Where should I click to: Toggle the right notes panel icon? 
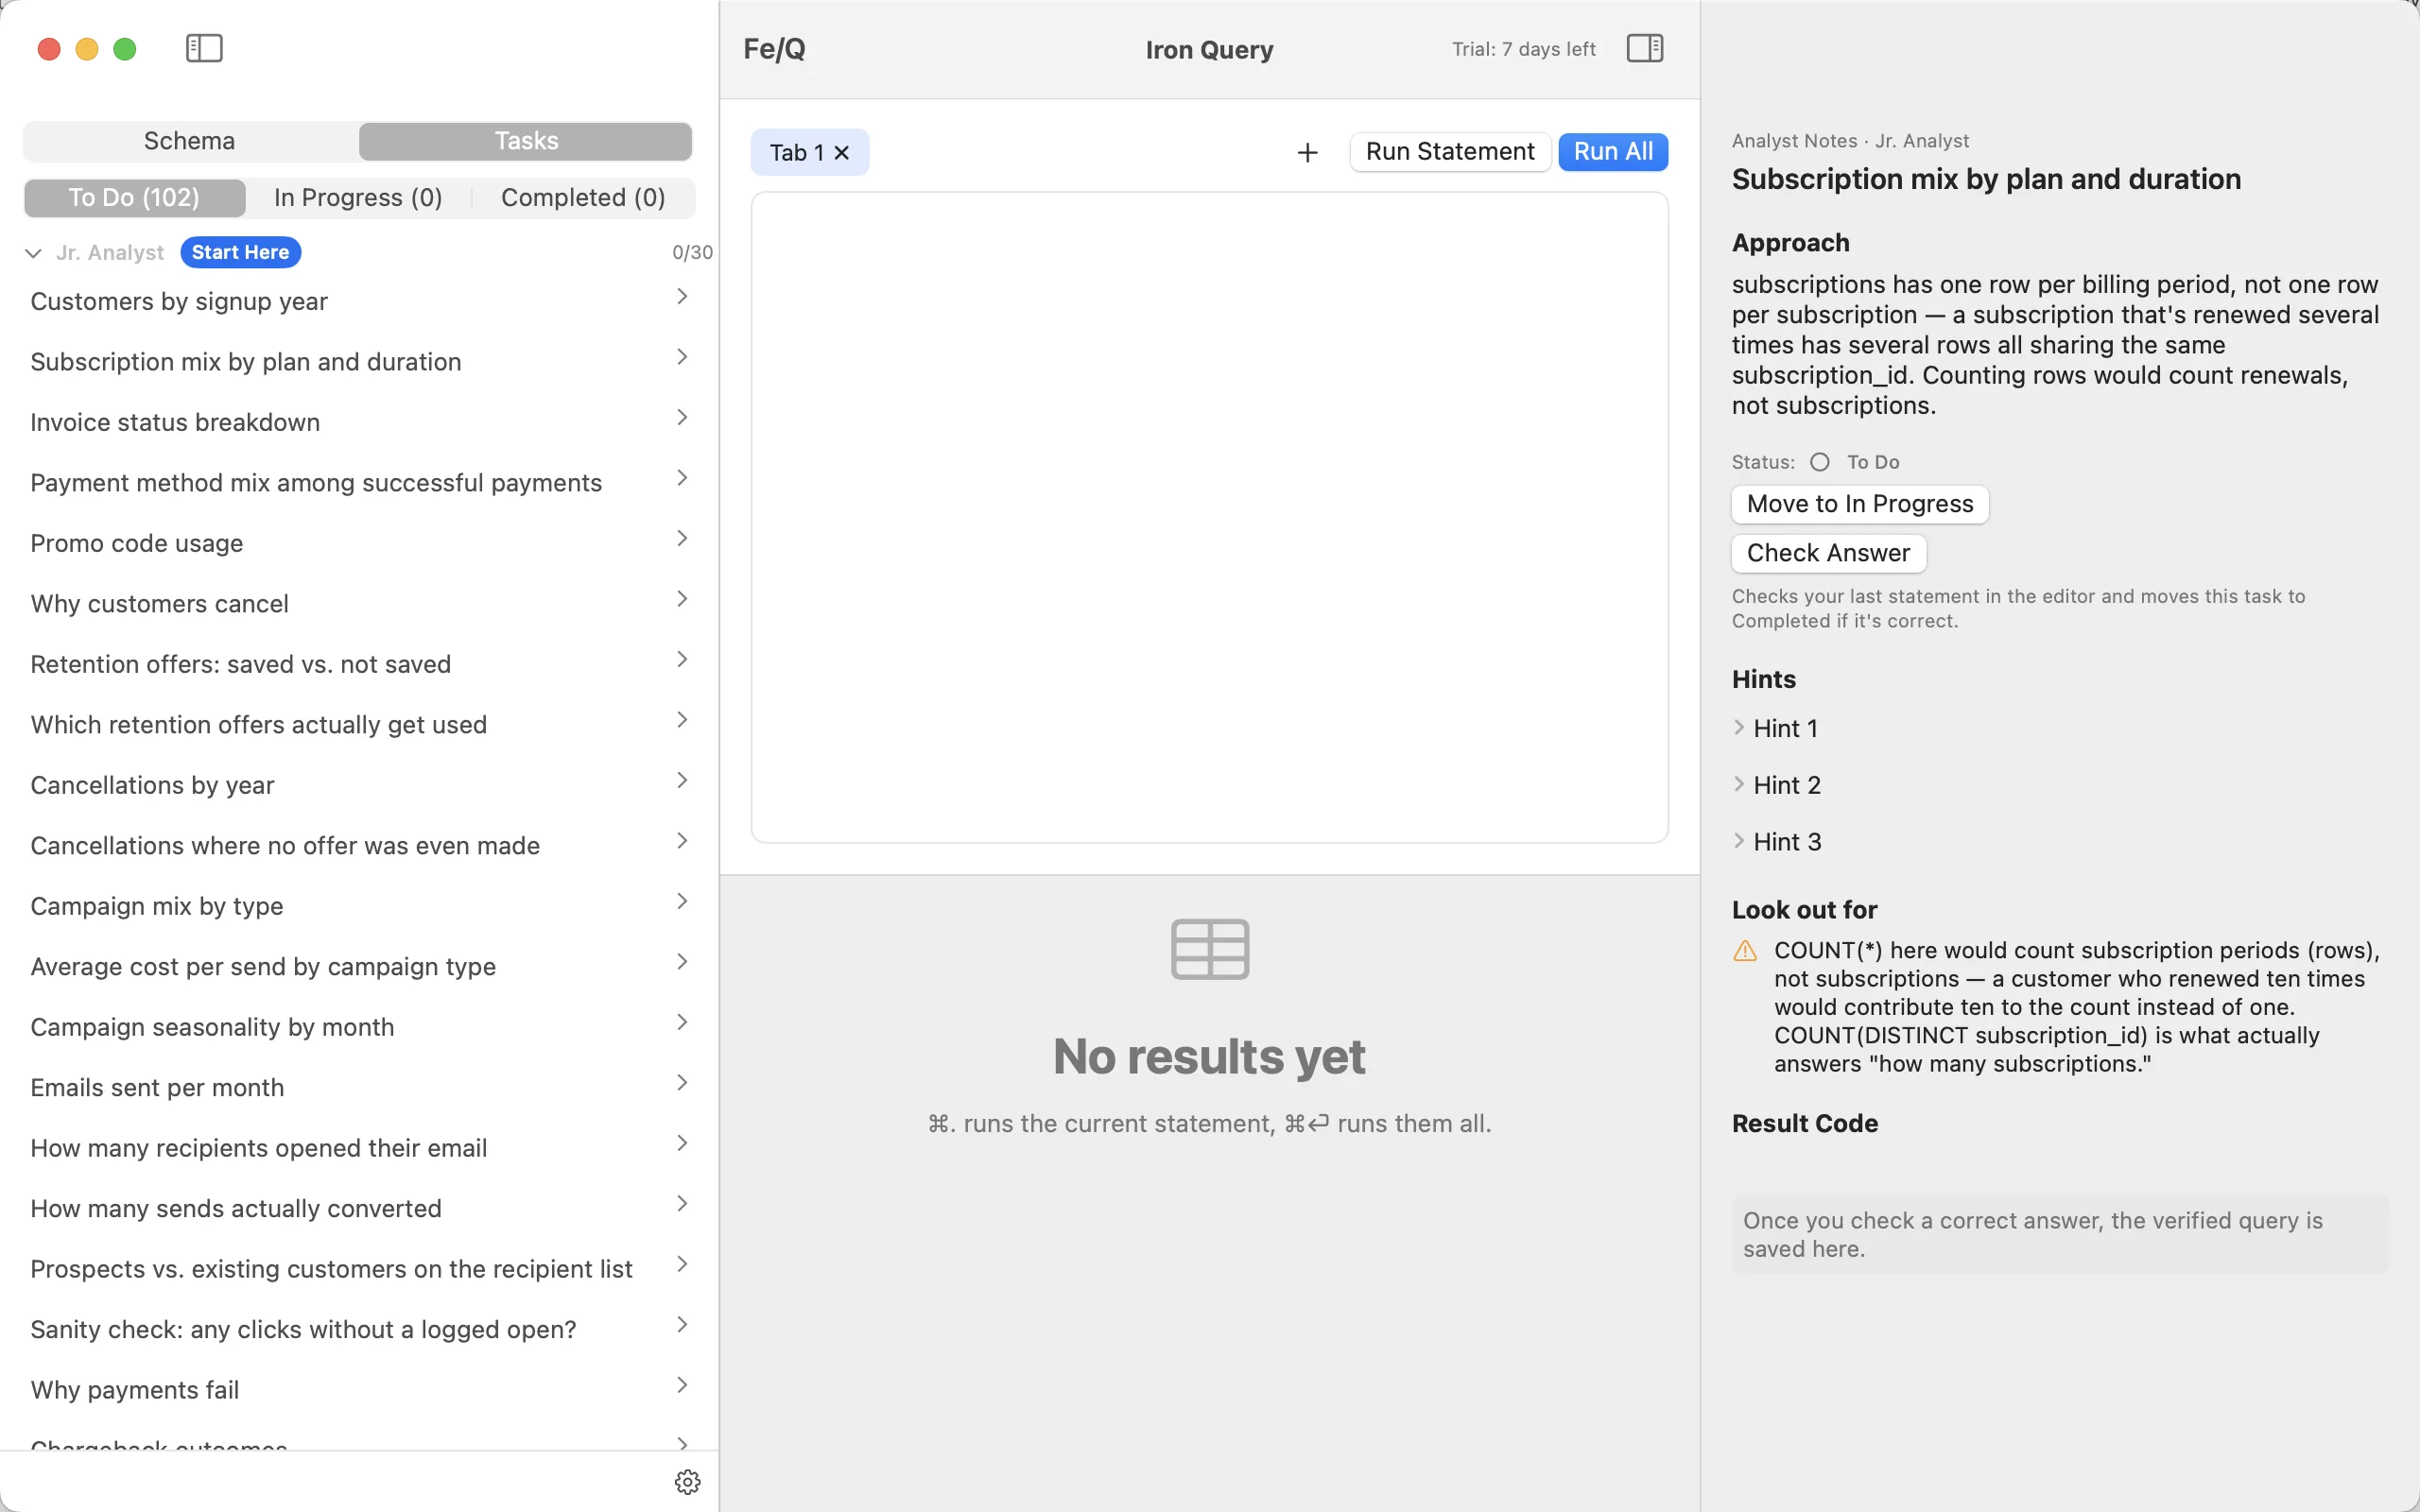[x=1644, y=48]
